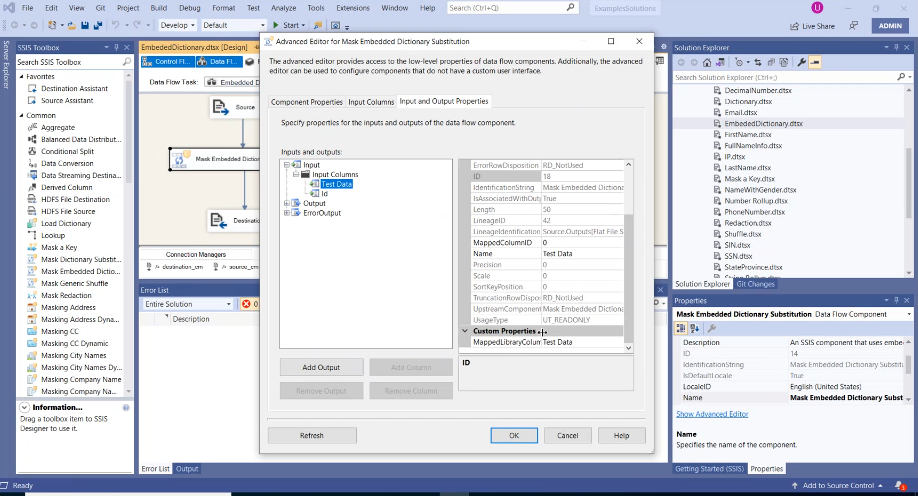Viewport: 918px width, 496px height.
Task: Click the Feedback icon next to Live Share
Action: coord(854,26)
